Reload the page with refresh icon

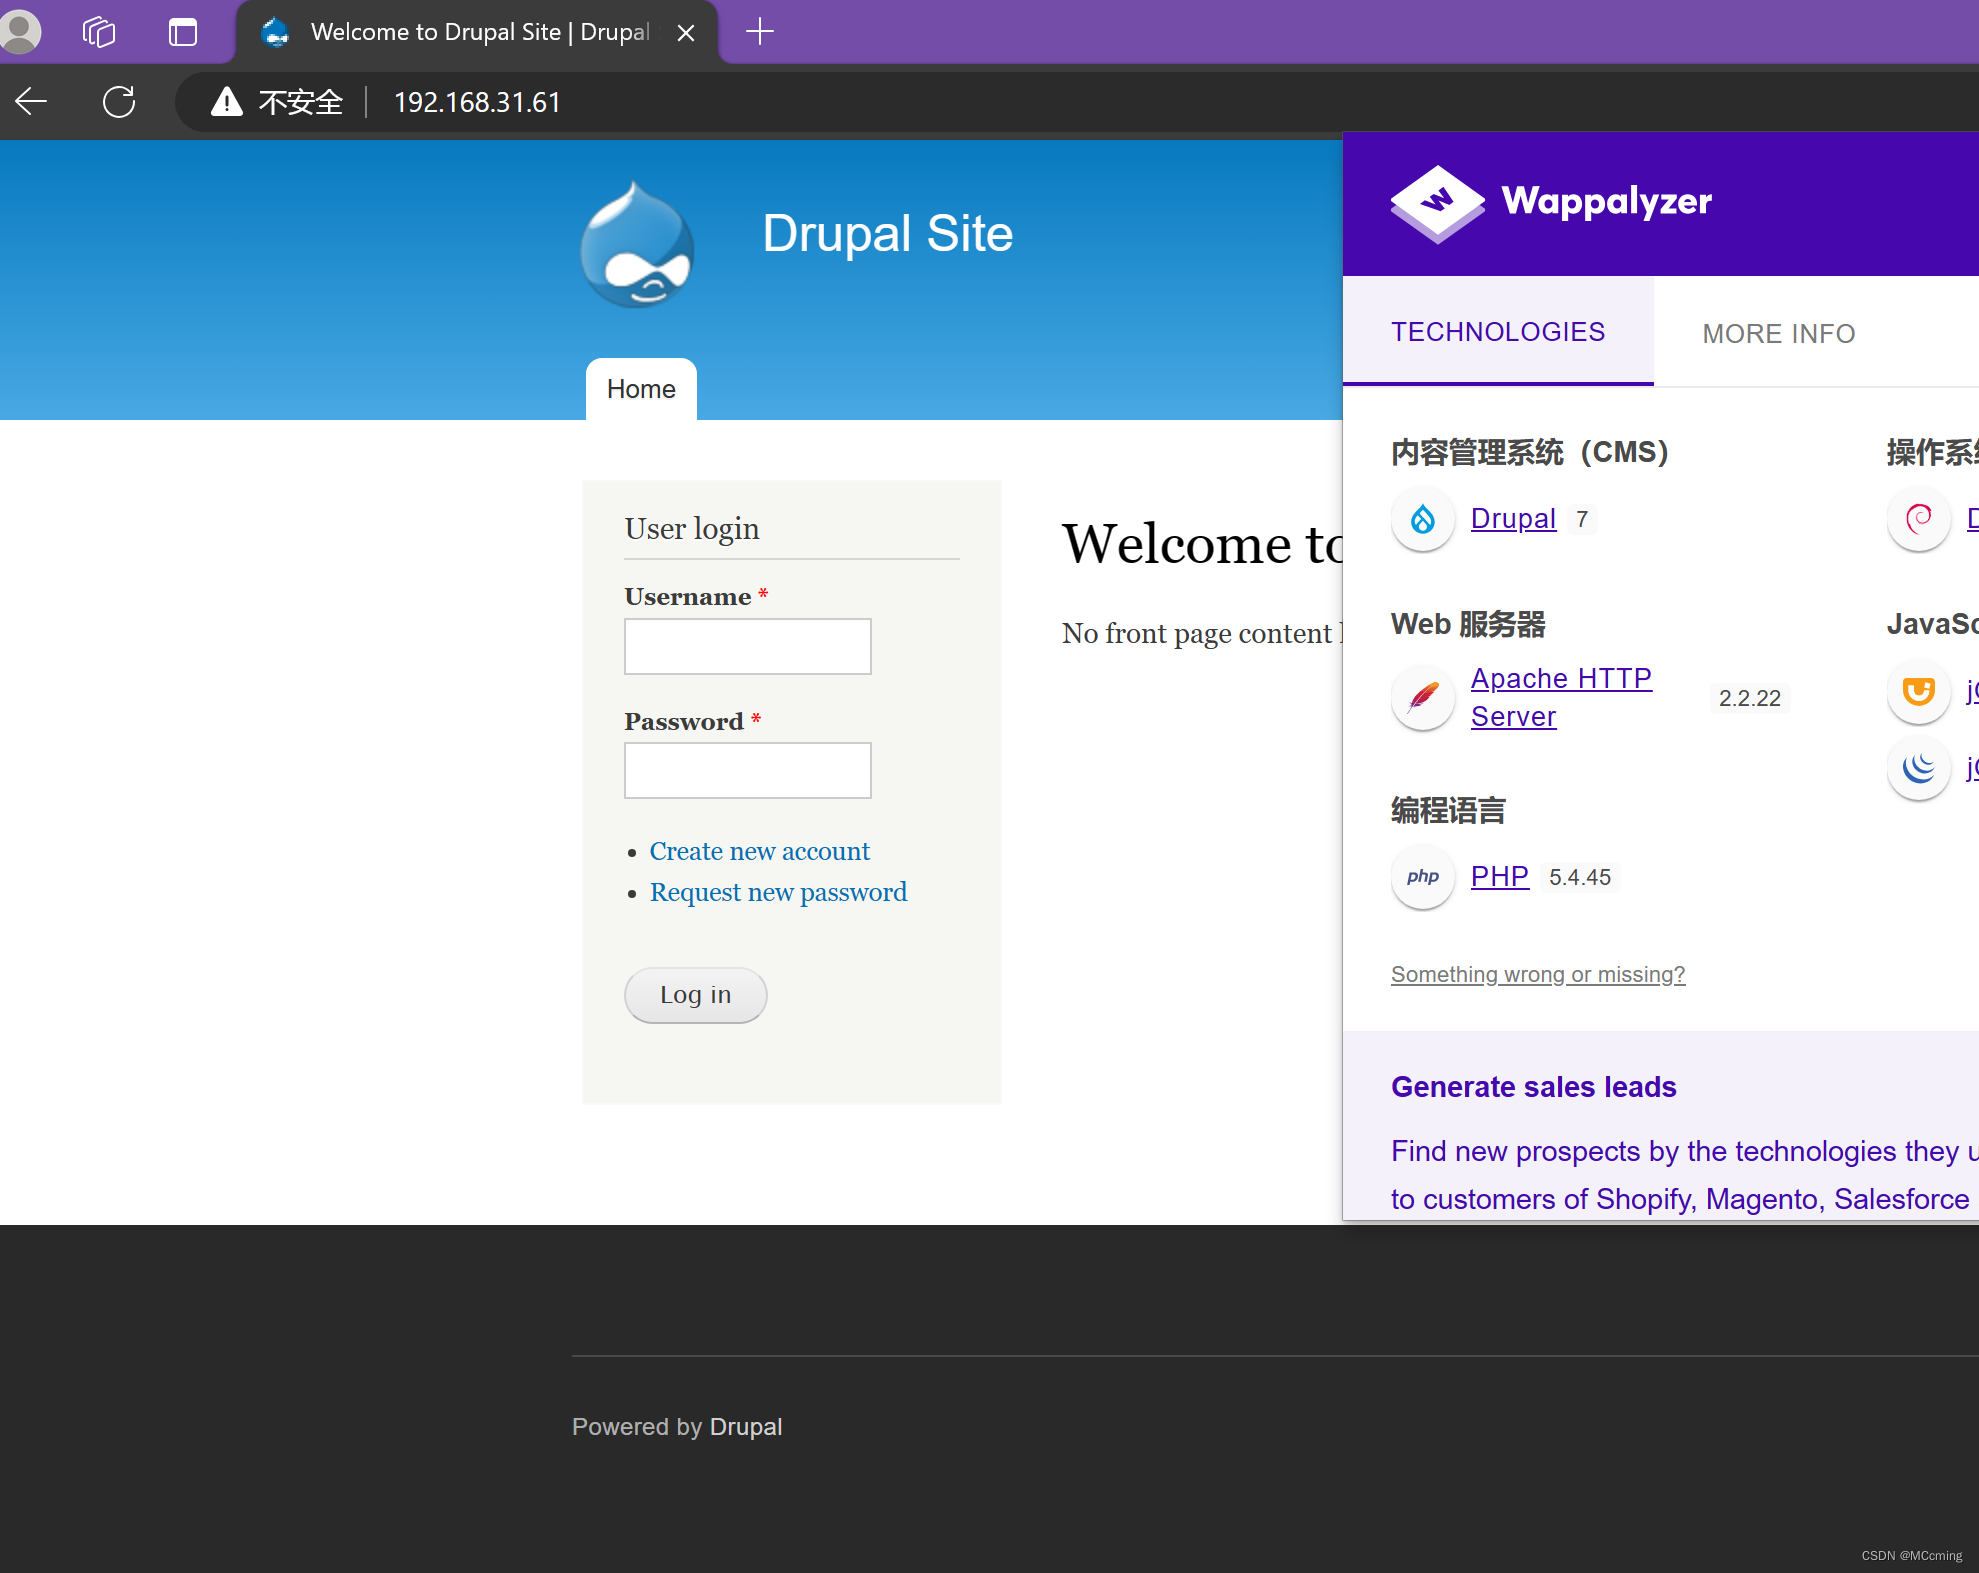[x=119, y=102]
